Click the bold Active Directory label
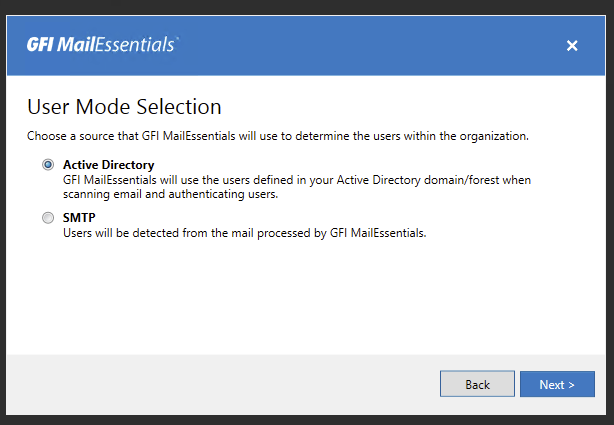The image size is (614, 425). tap(108, 165)
